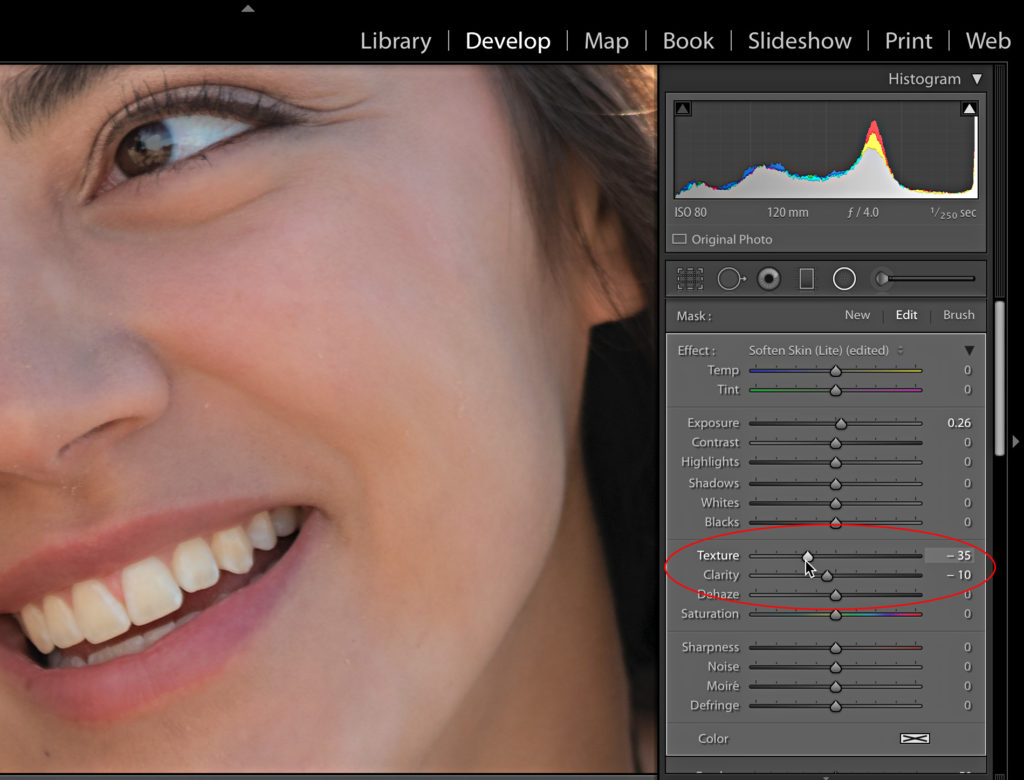Enable the Original Photo checkbox
Screen dimensions: 1024x780
pos(679,239)
